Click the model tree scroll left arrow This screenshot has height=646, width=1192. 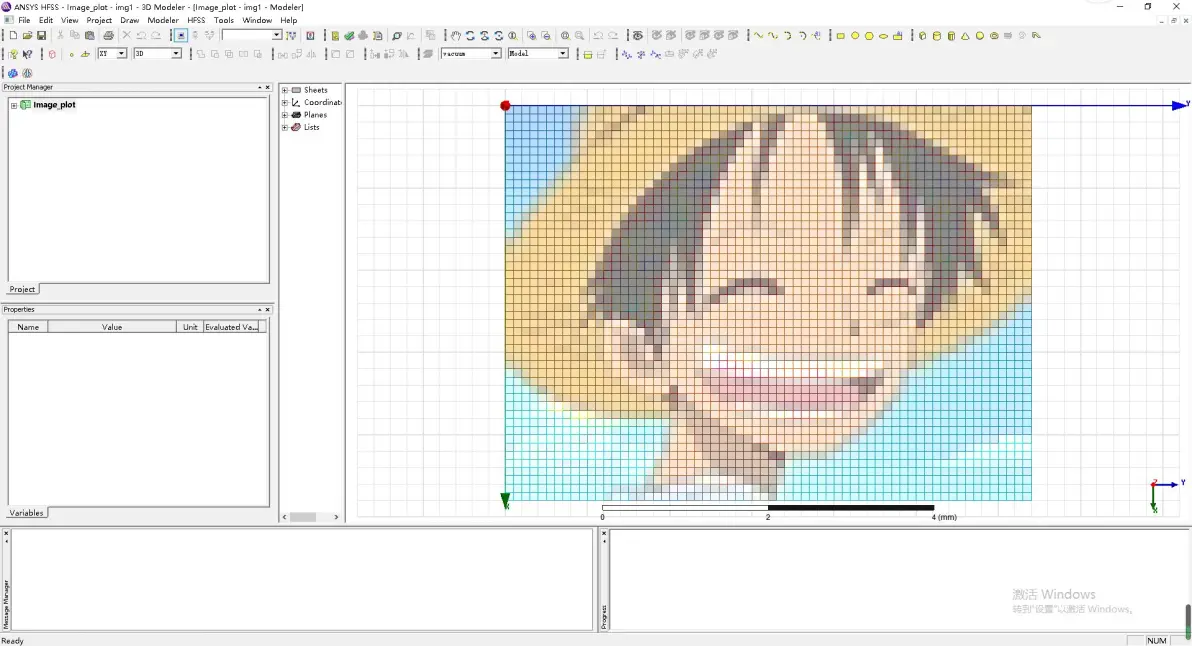(284, 517)
